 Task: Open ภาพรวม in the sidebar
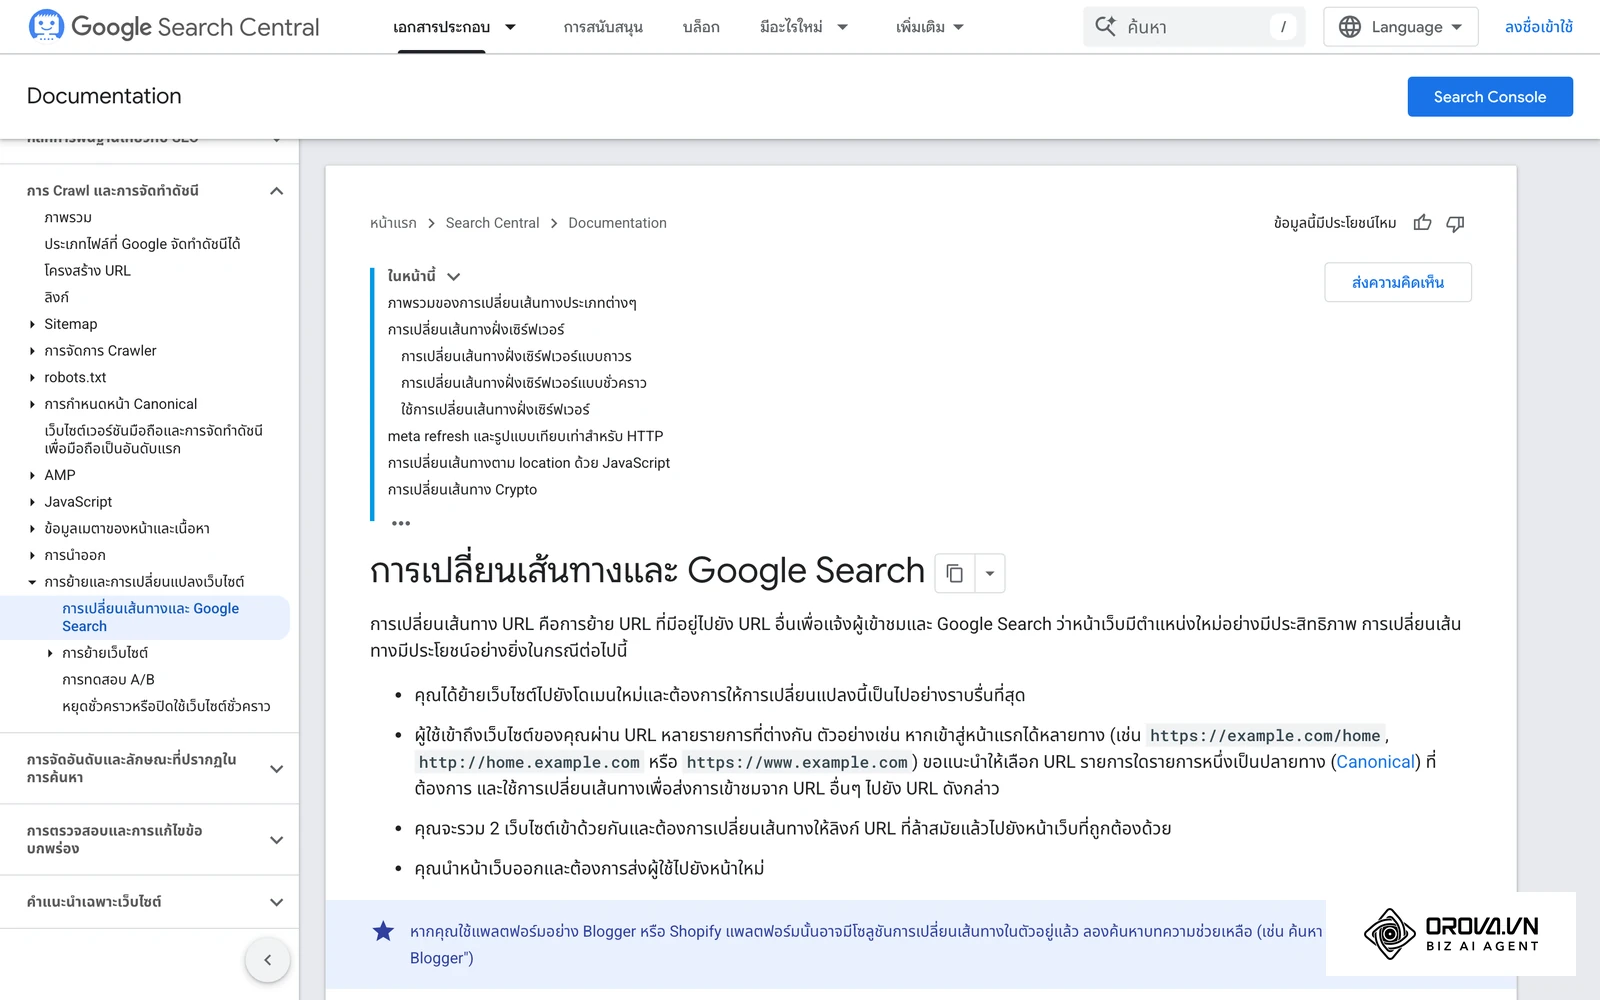(68, 218)
